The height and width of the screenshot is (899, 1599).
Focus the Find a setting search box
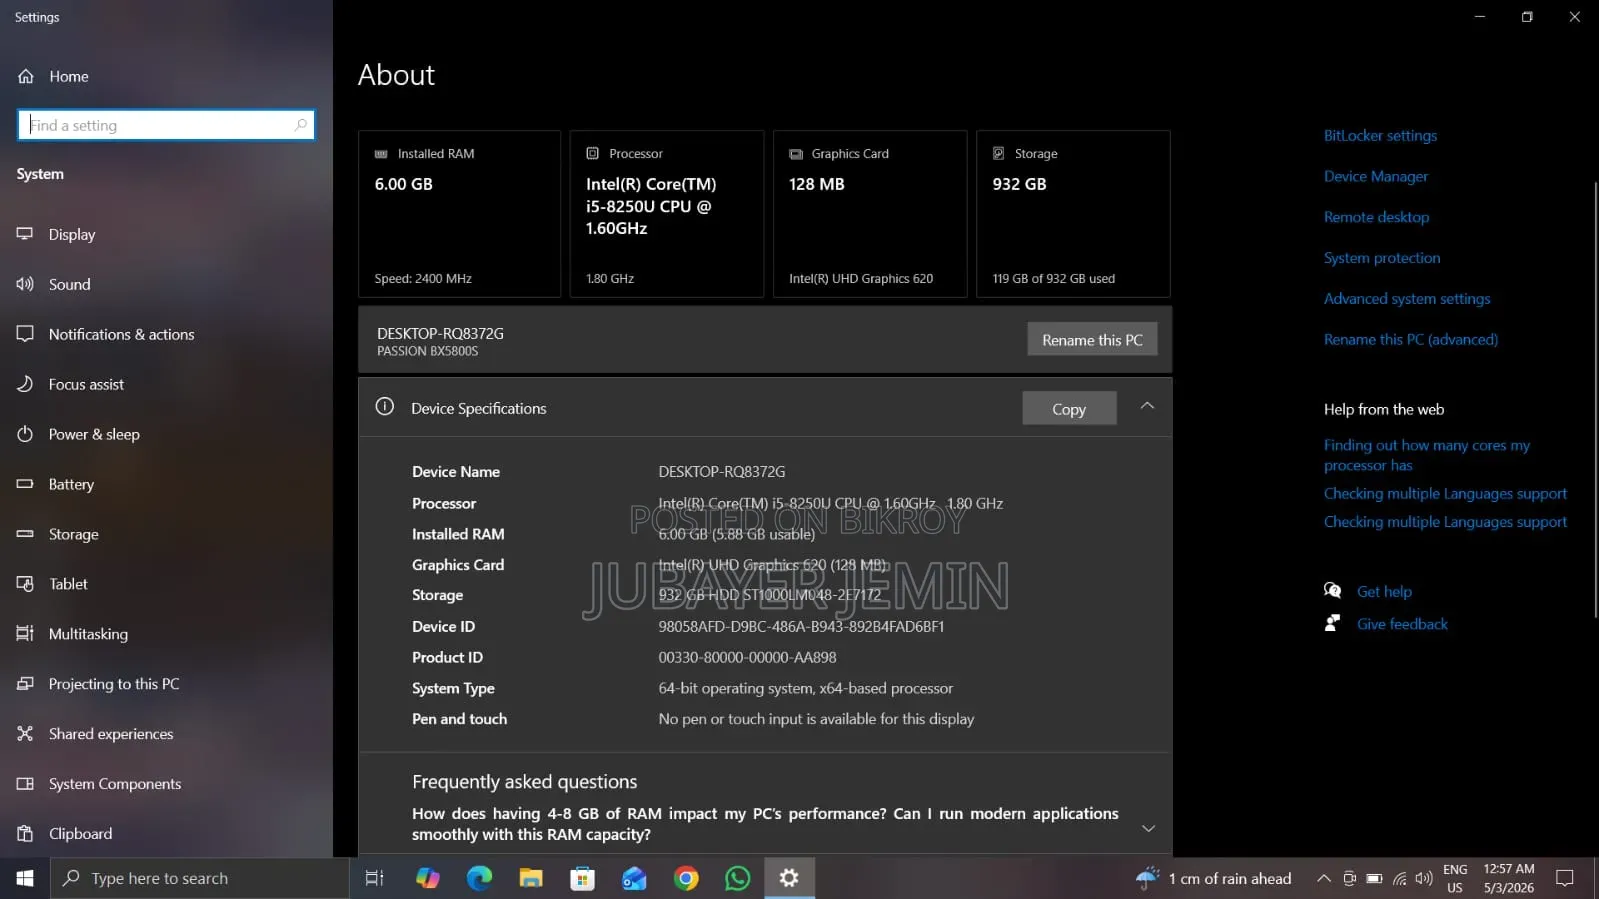click(x=166, y=125)
